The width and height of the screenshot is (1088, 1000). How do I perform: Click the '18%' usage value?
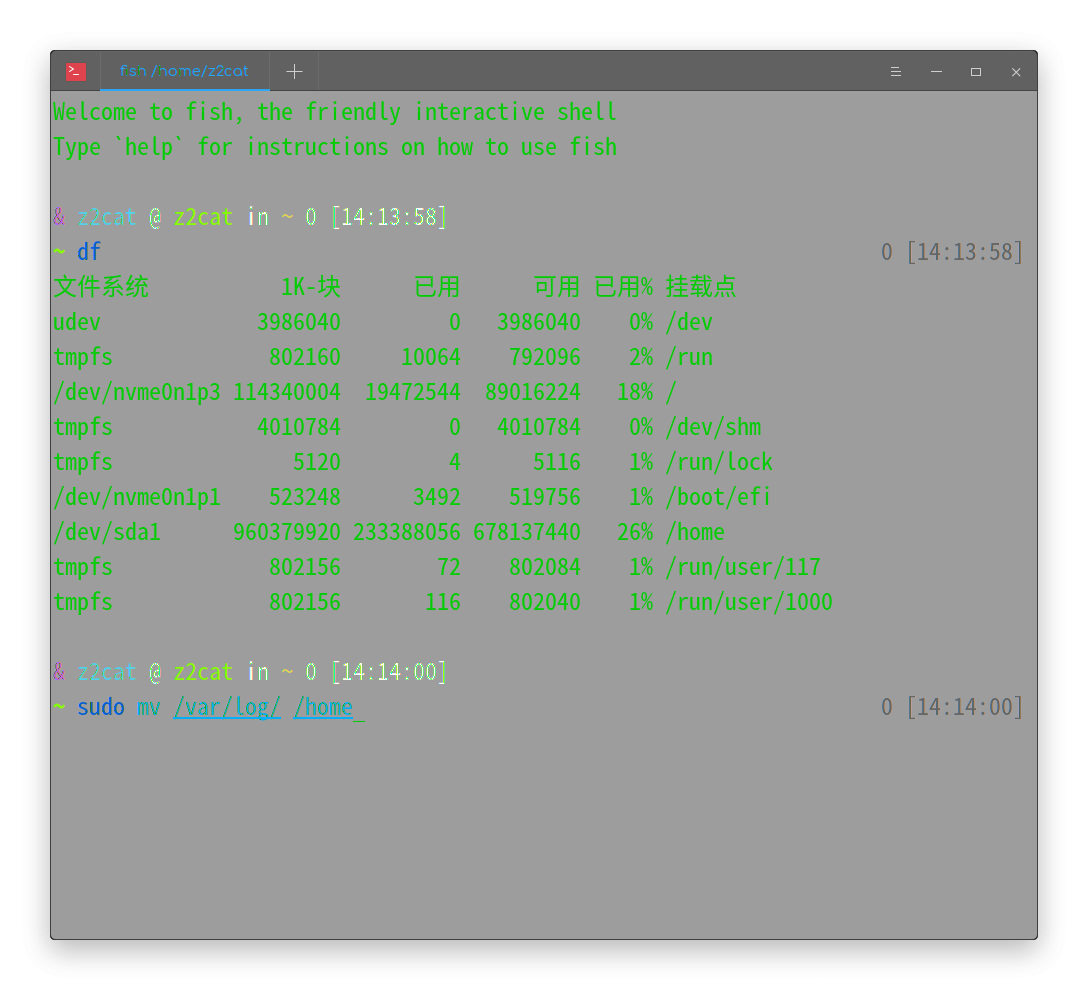(x=635, y=392)
